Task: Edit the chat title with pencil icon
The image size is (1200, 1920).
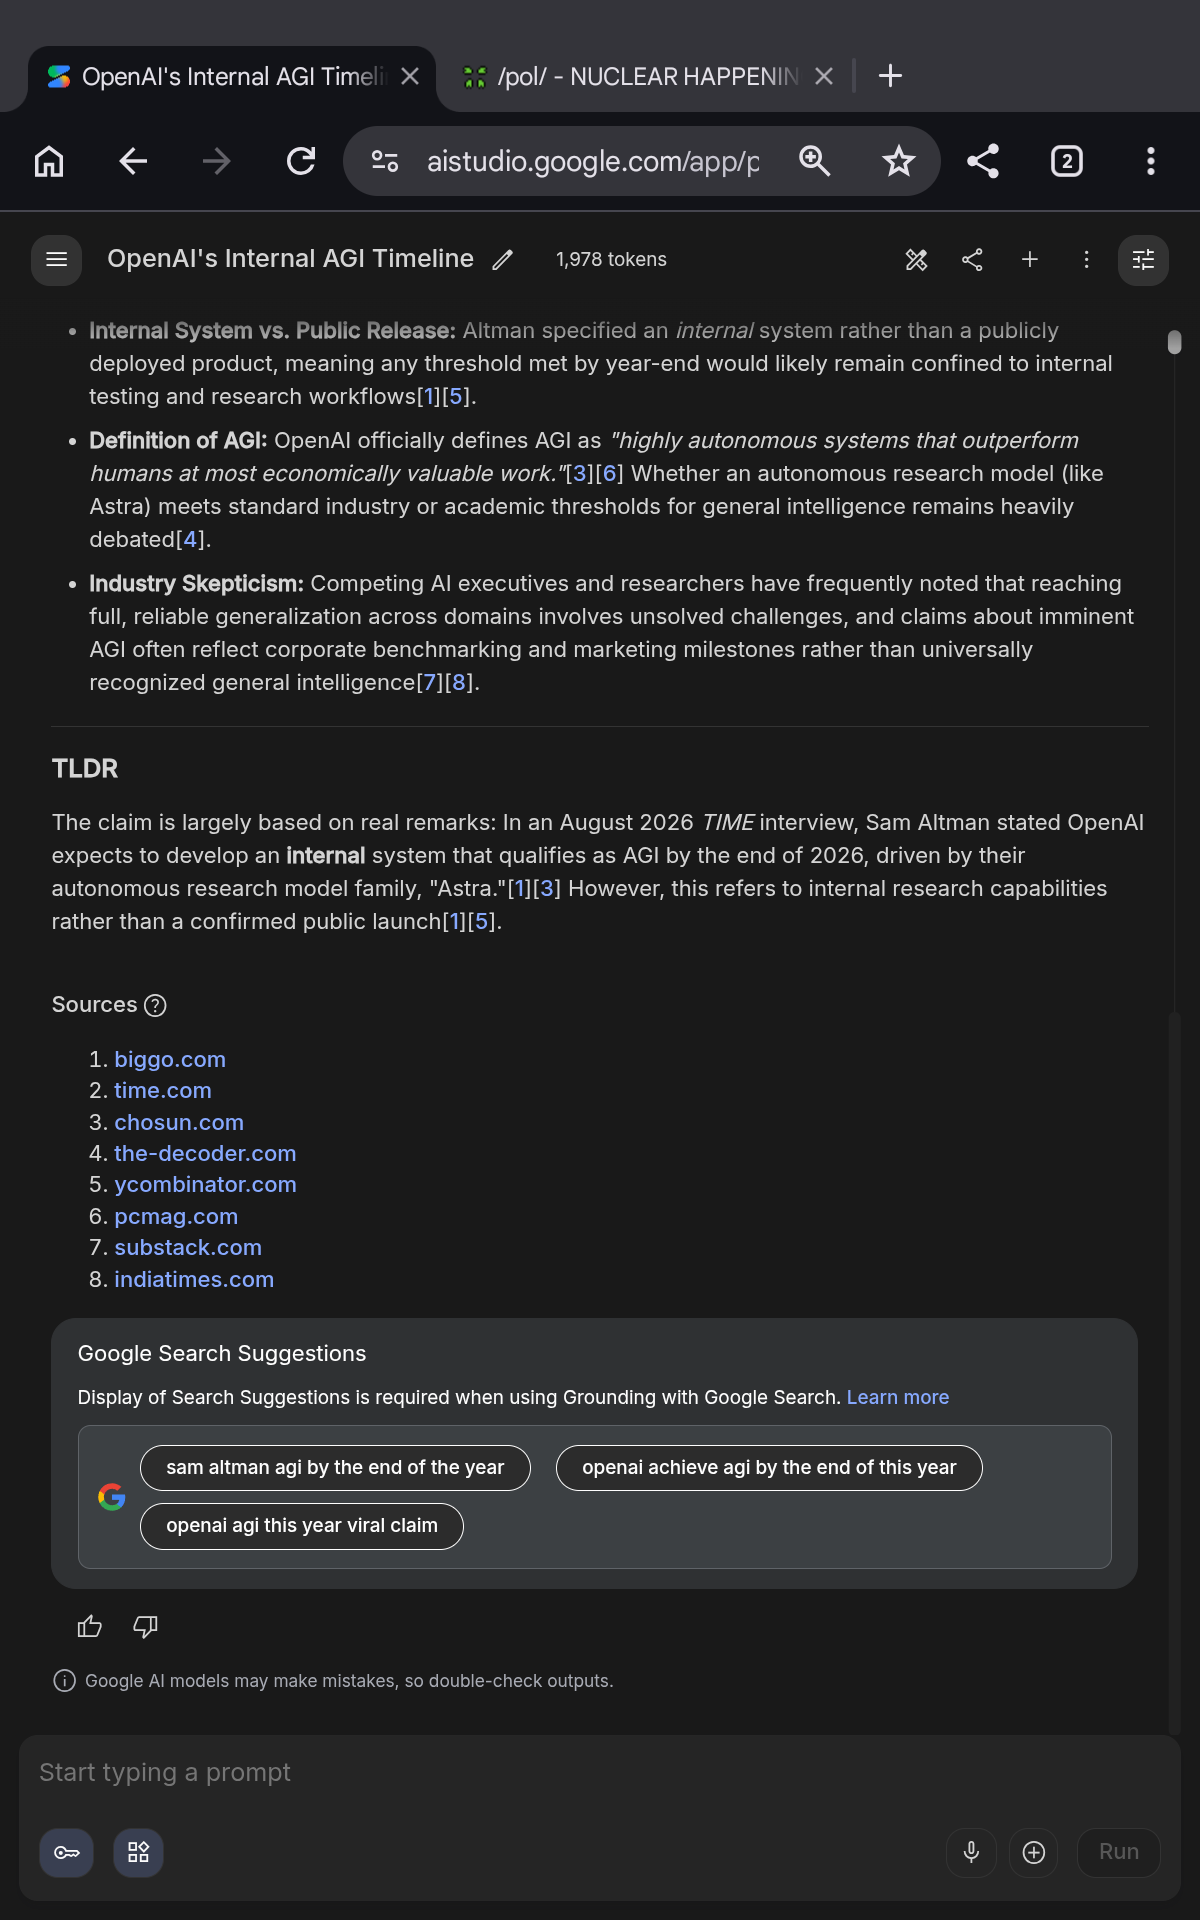Action: 503,260
